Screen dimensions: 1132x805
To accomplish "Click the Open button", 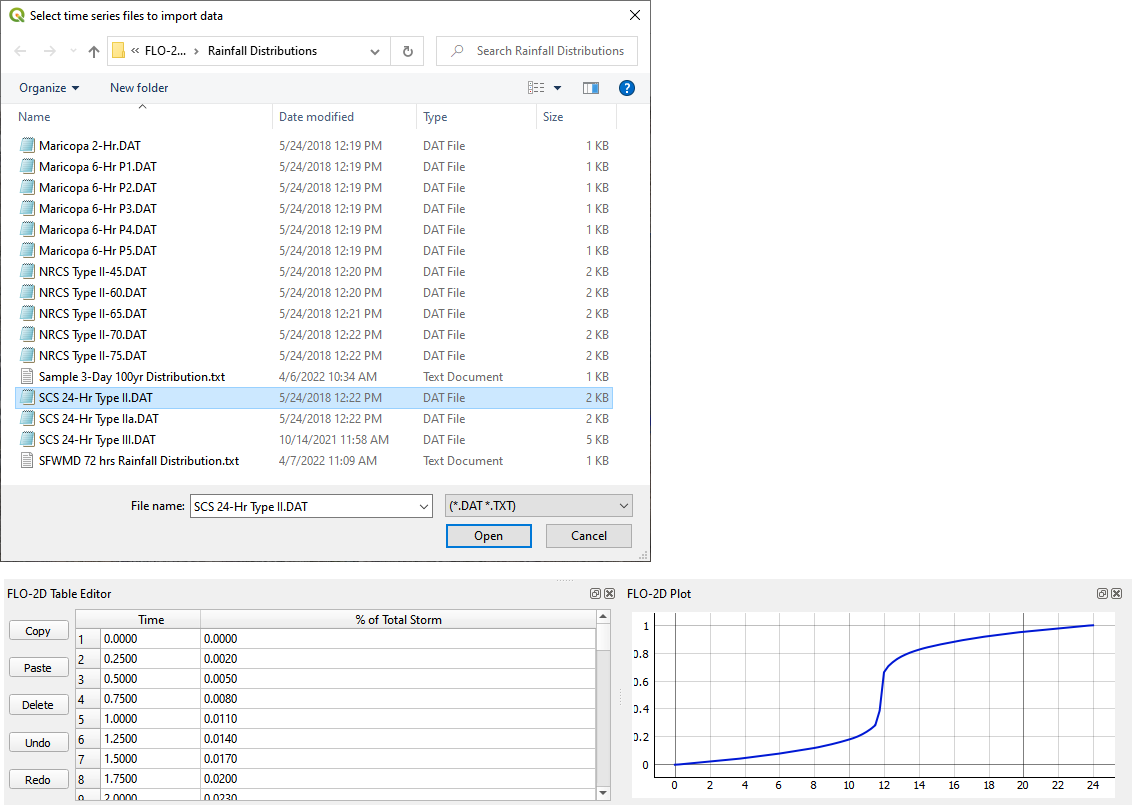I will [x=488, y=536].
